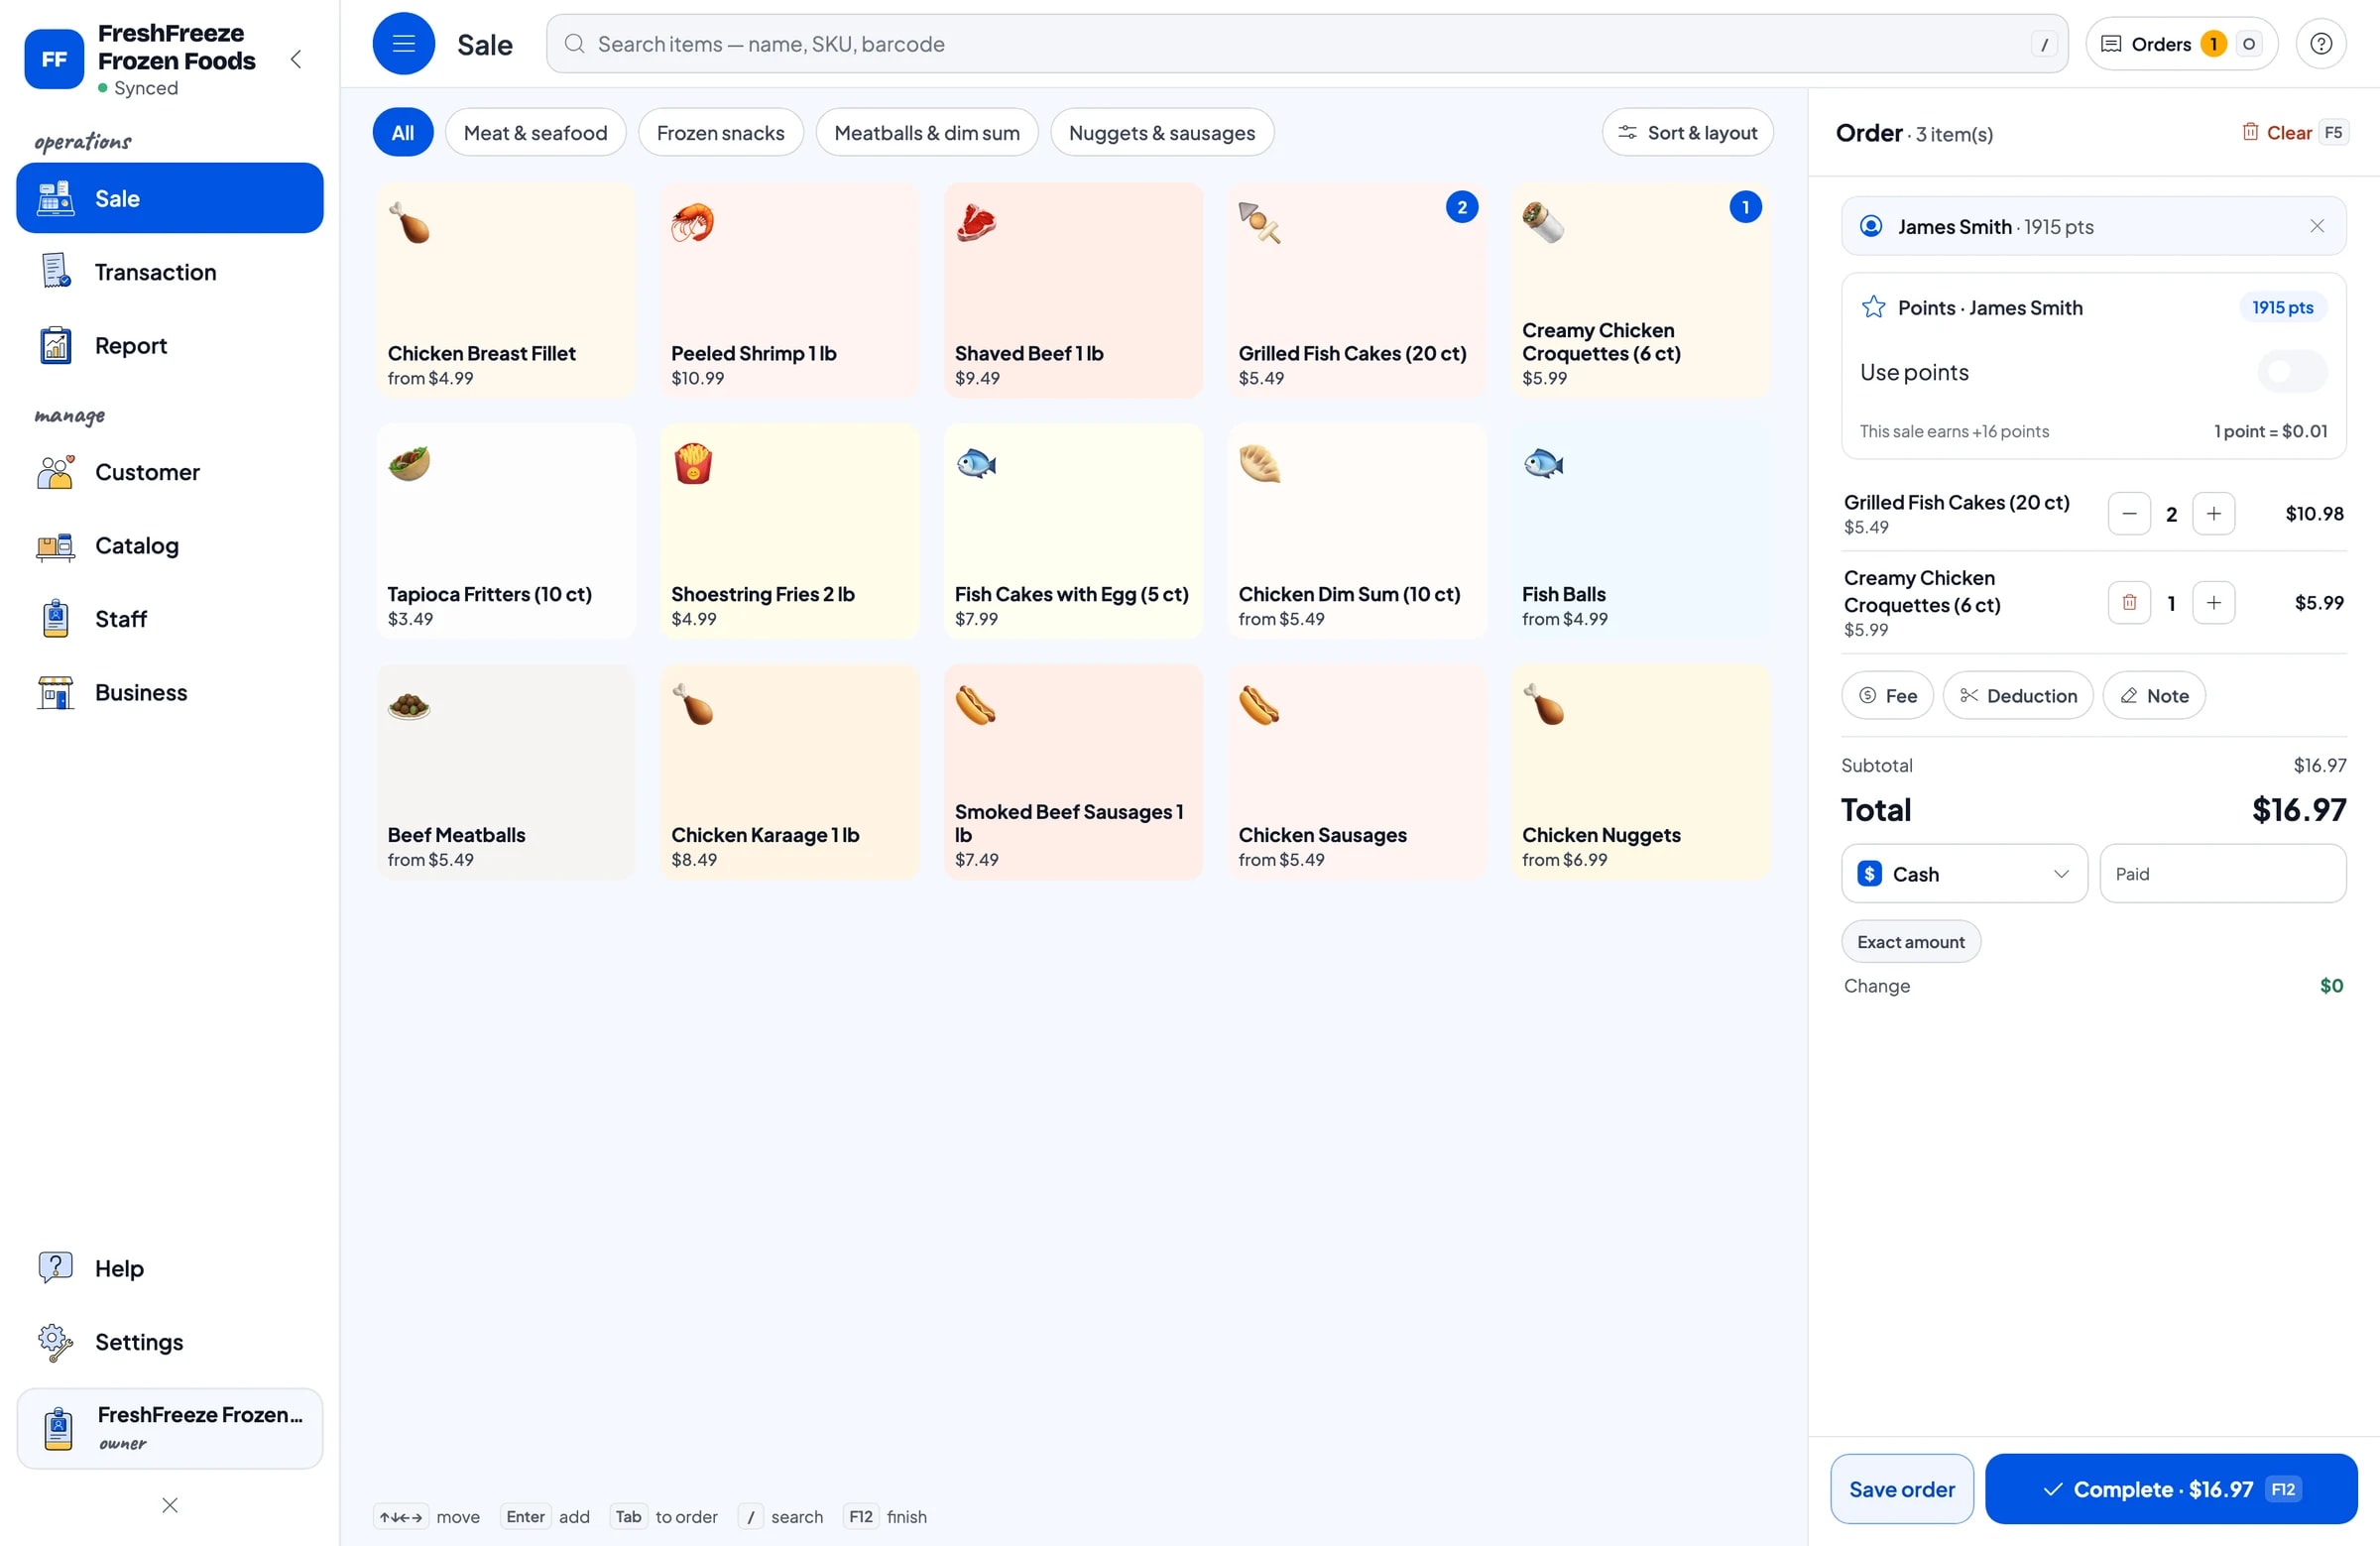The width and height of the screenshot is (2380, 1546).
Task: Focus the item search field
Action: pos(1306,44)
